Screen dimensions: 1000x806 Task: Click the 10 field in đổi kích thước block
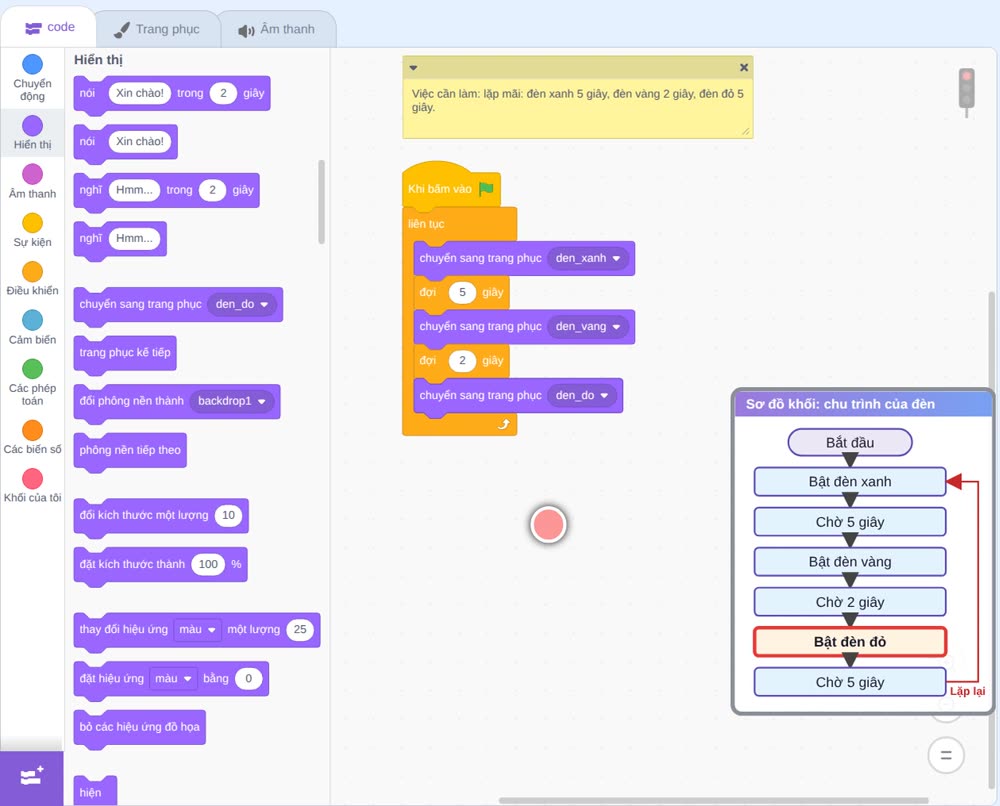coord(228,515)
